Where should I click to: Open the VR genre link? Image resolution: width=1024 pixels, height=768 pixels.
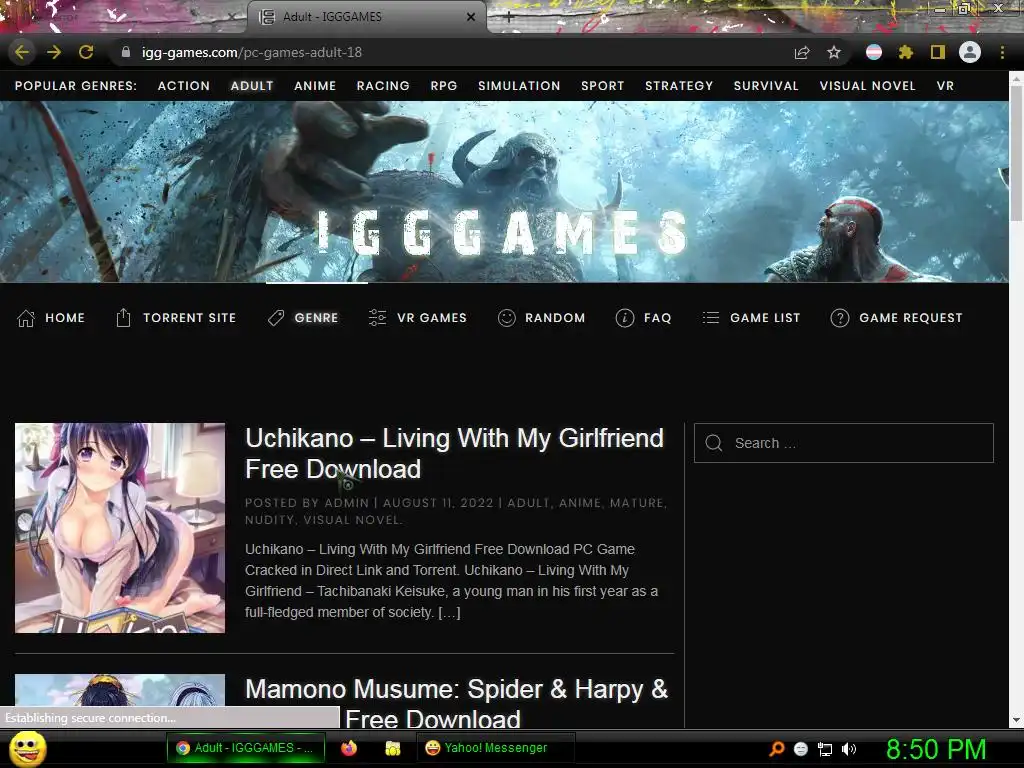tap(945, 86)
